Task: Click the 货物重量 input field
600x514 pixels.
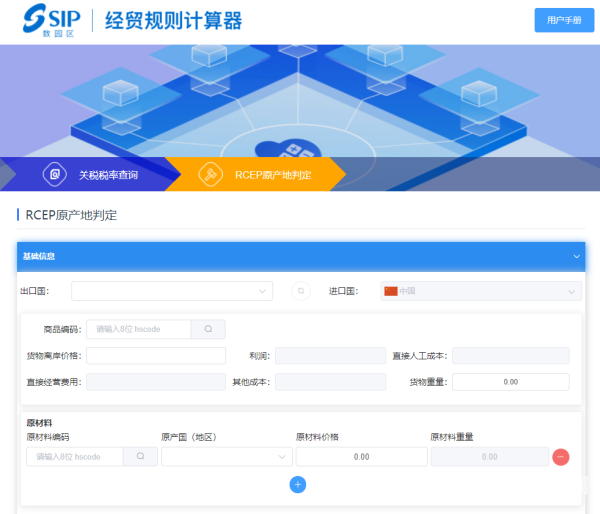Action: [510, 382]
